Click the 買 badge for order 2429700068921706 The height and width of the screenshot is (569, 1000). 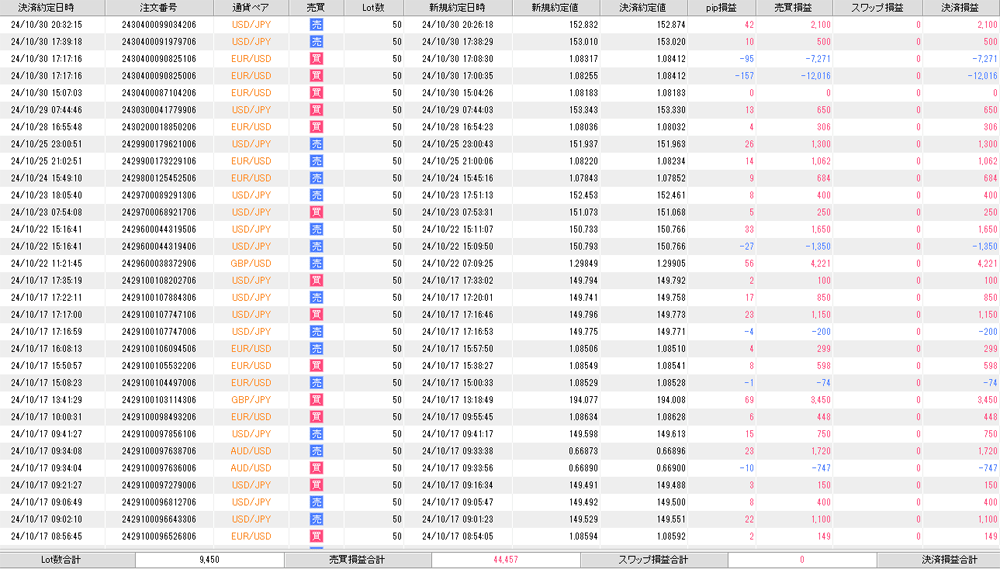click(316, 212)
